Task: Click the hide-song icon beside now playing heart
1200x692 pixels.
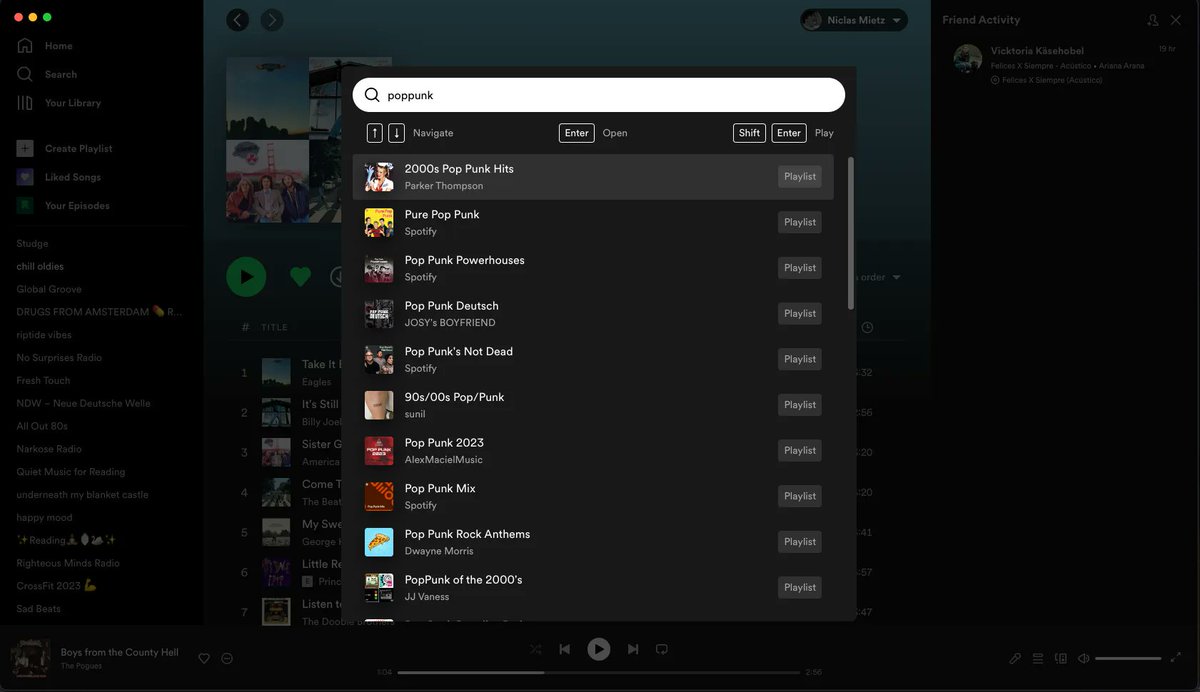Action: pos(227,658)
